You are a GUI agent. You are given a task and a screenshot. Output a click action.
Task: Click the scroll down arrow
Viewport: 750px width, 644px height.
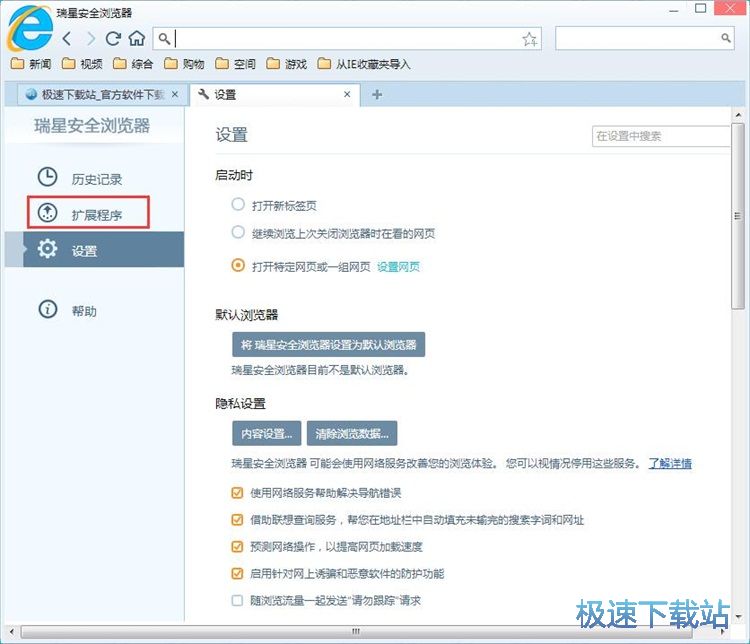point(738,617)
